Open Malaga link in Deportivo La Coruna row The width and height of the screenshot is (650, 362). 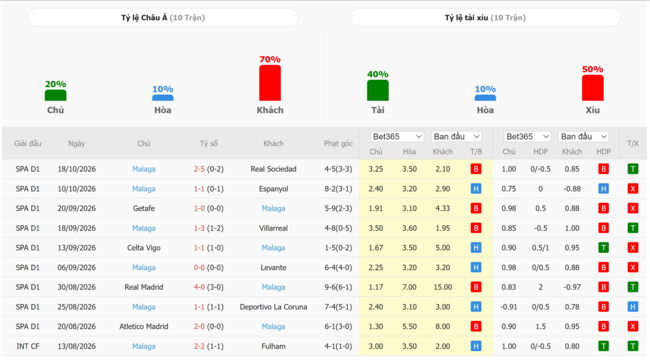coord(144,307)
